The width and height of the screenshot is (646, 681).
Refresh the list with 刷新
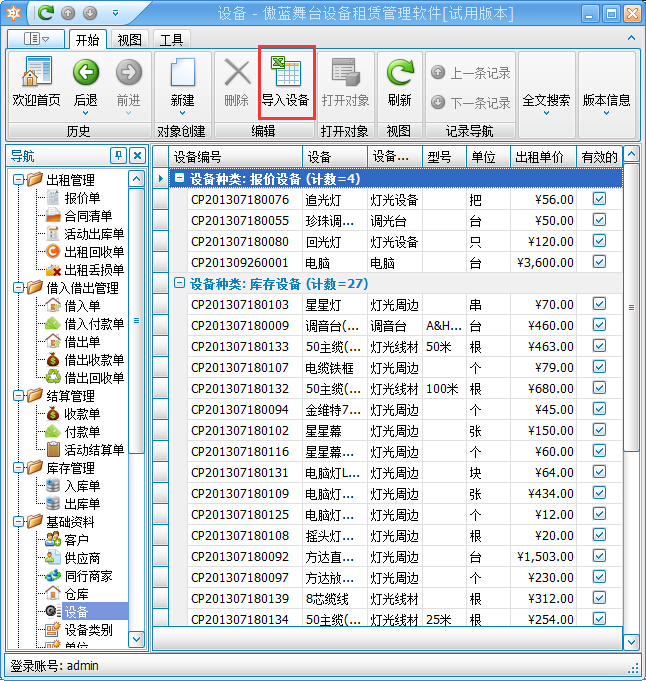point(400,82)
